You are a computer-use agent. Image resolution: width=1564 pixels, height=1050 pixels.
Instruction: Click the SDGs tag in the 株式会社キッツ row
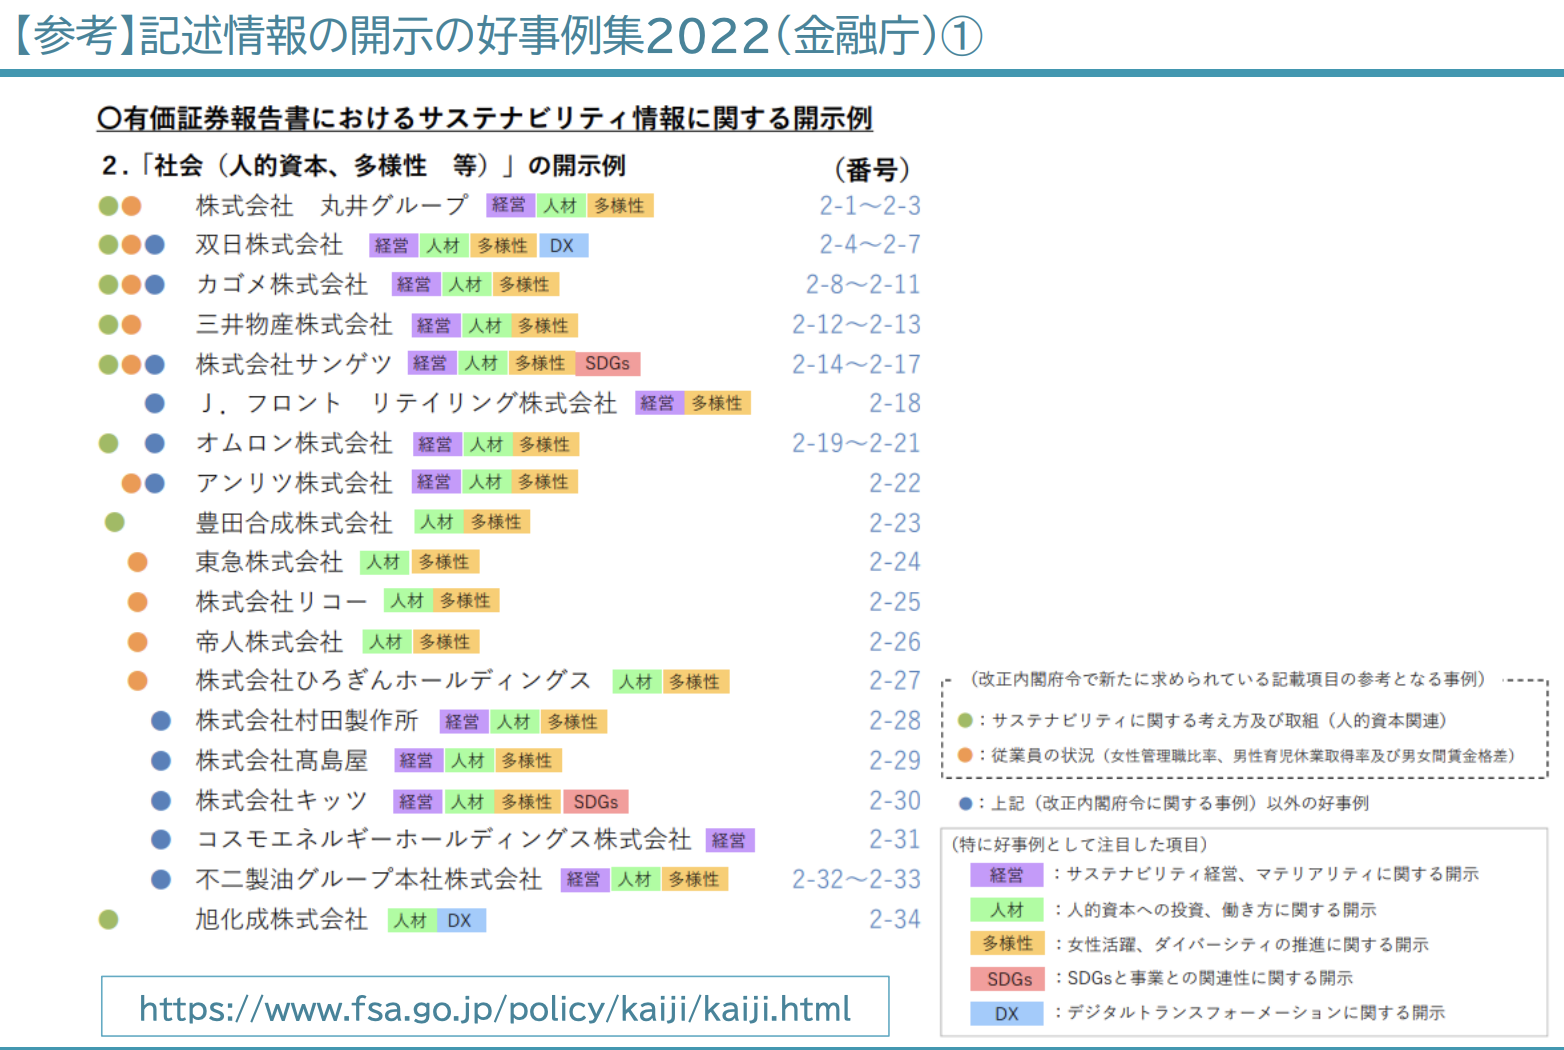point(596,801)
